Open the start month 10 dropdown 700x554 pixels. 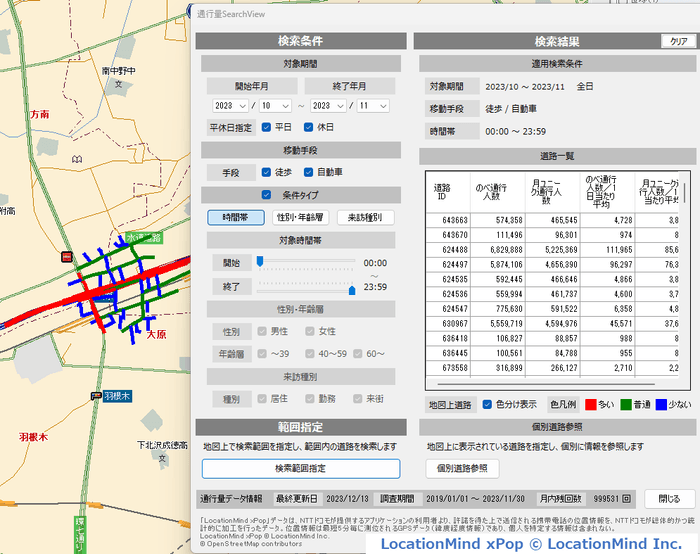(277, 105)
